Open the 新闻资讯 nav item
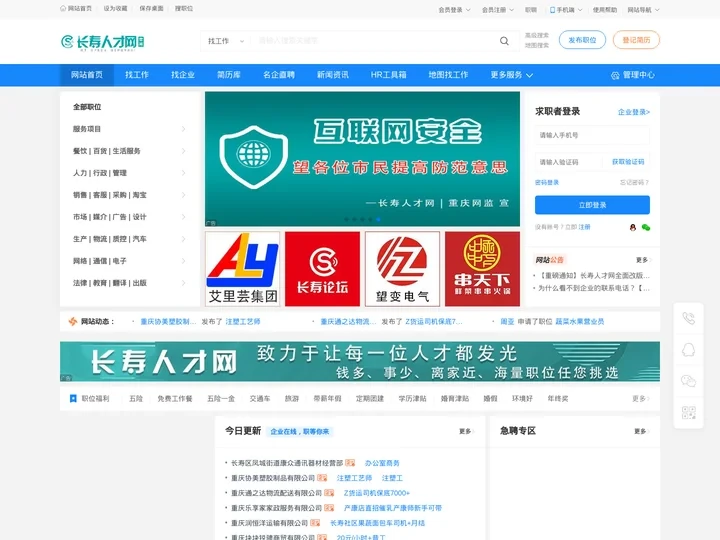The height and width of the screenshot is (540, 720). point(332,75)
